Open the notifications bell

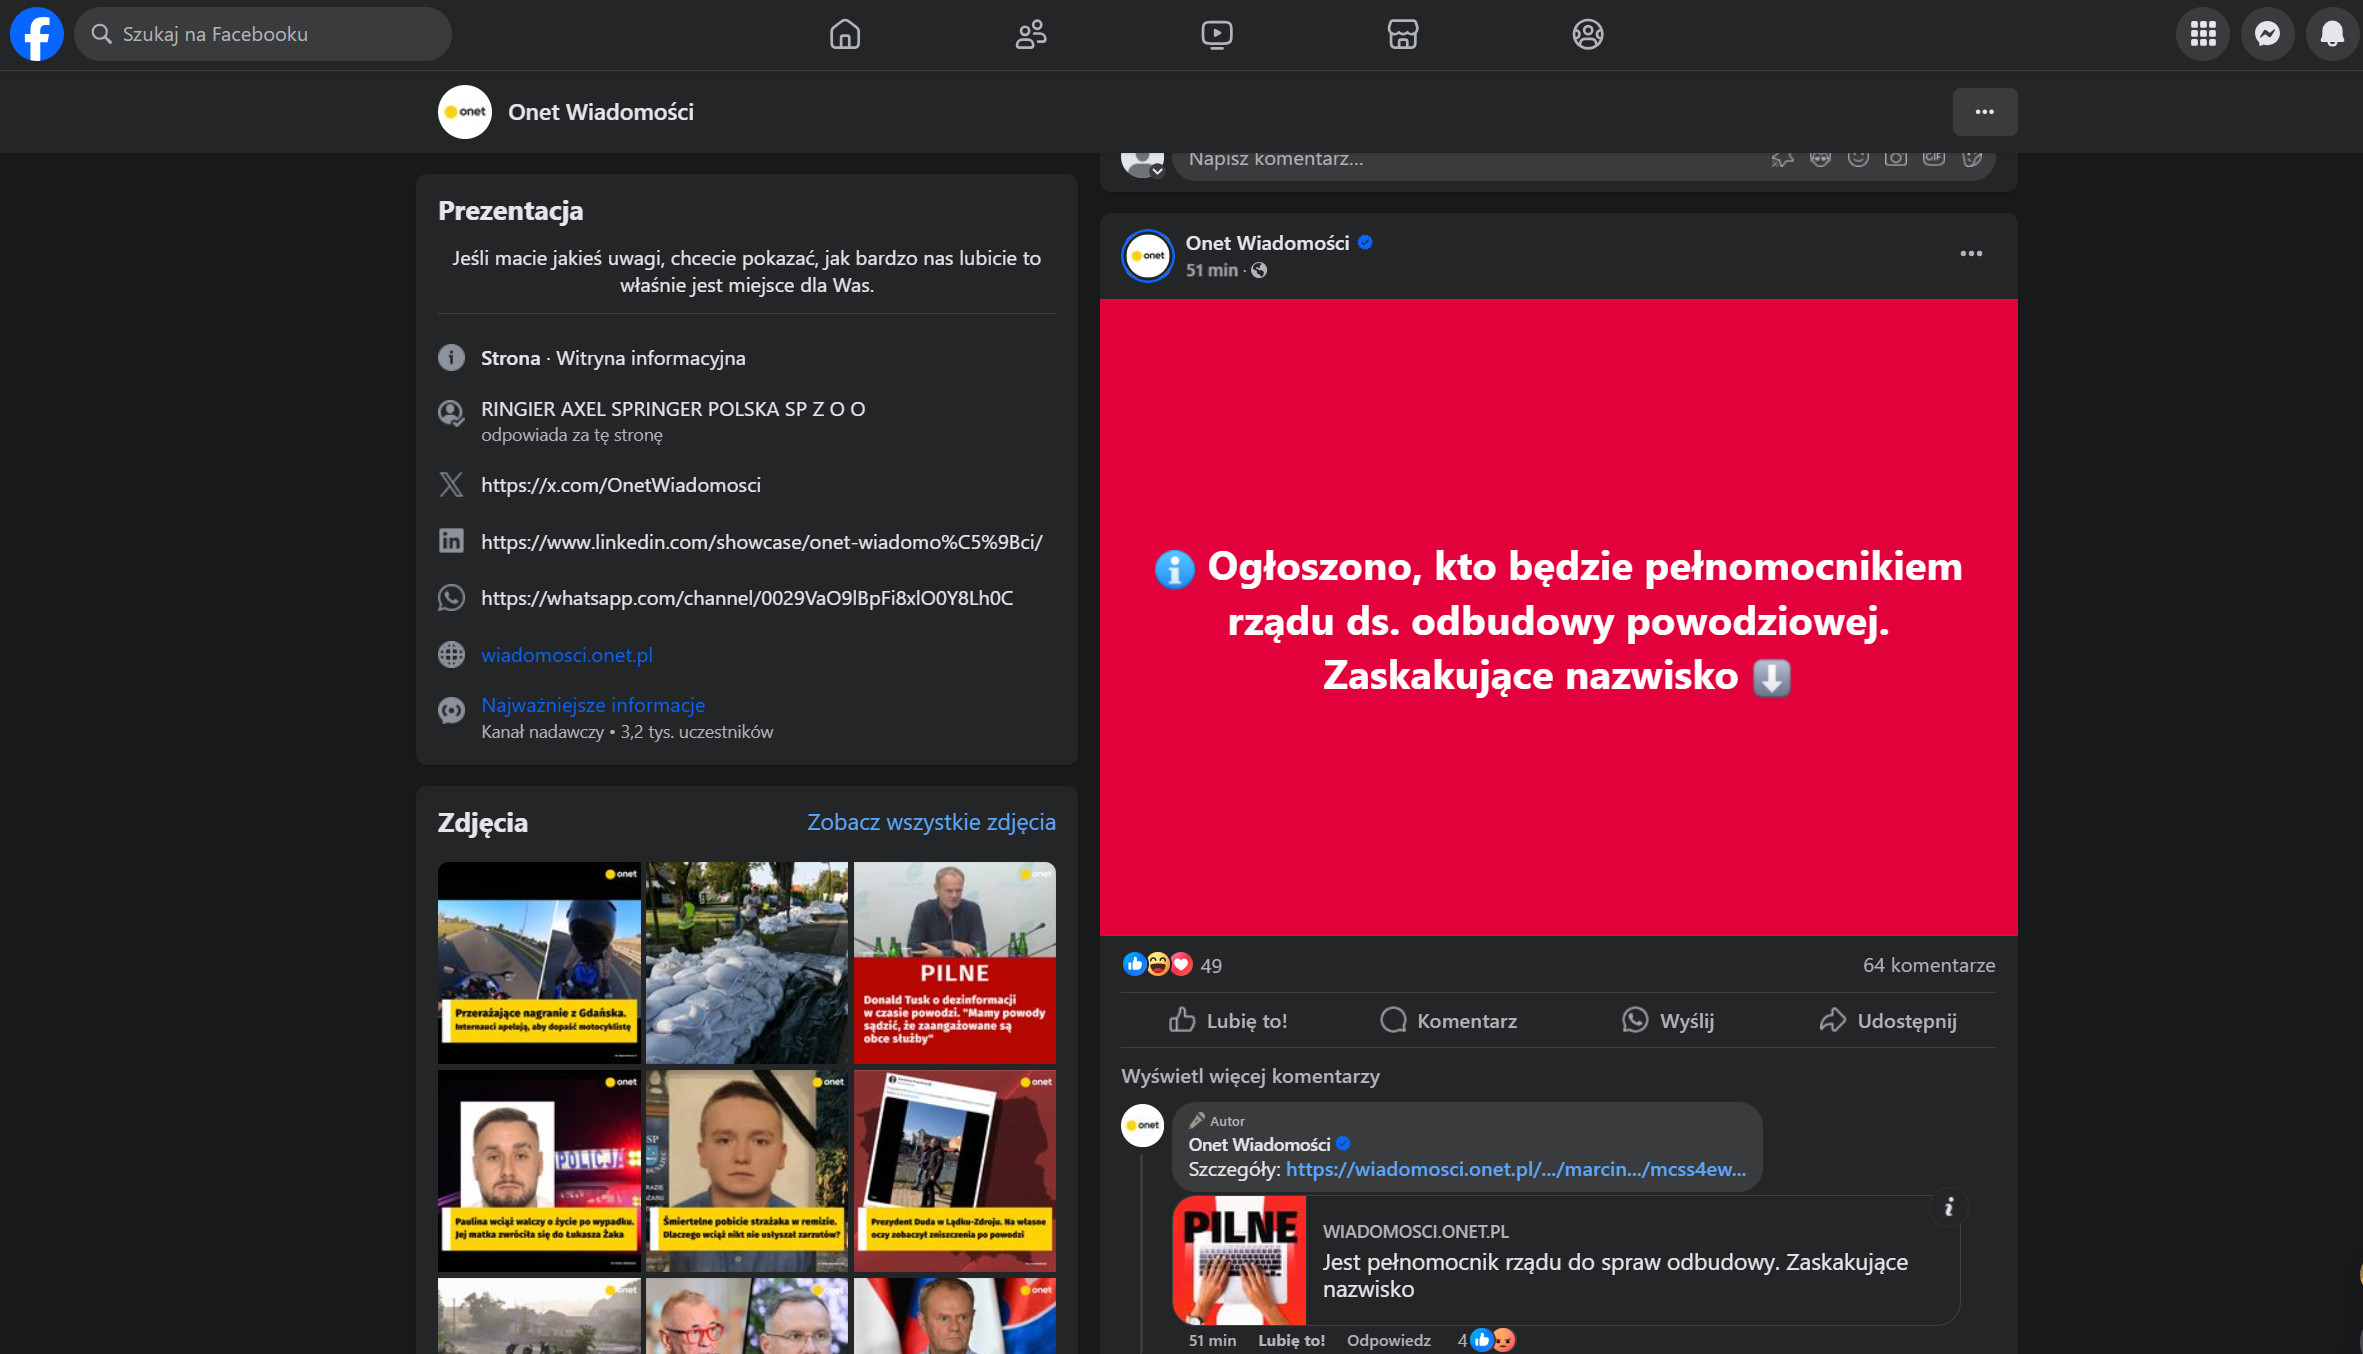2332,34
